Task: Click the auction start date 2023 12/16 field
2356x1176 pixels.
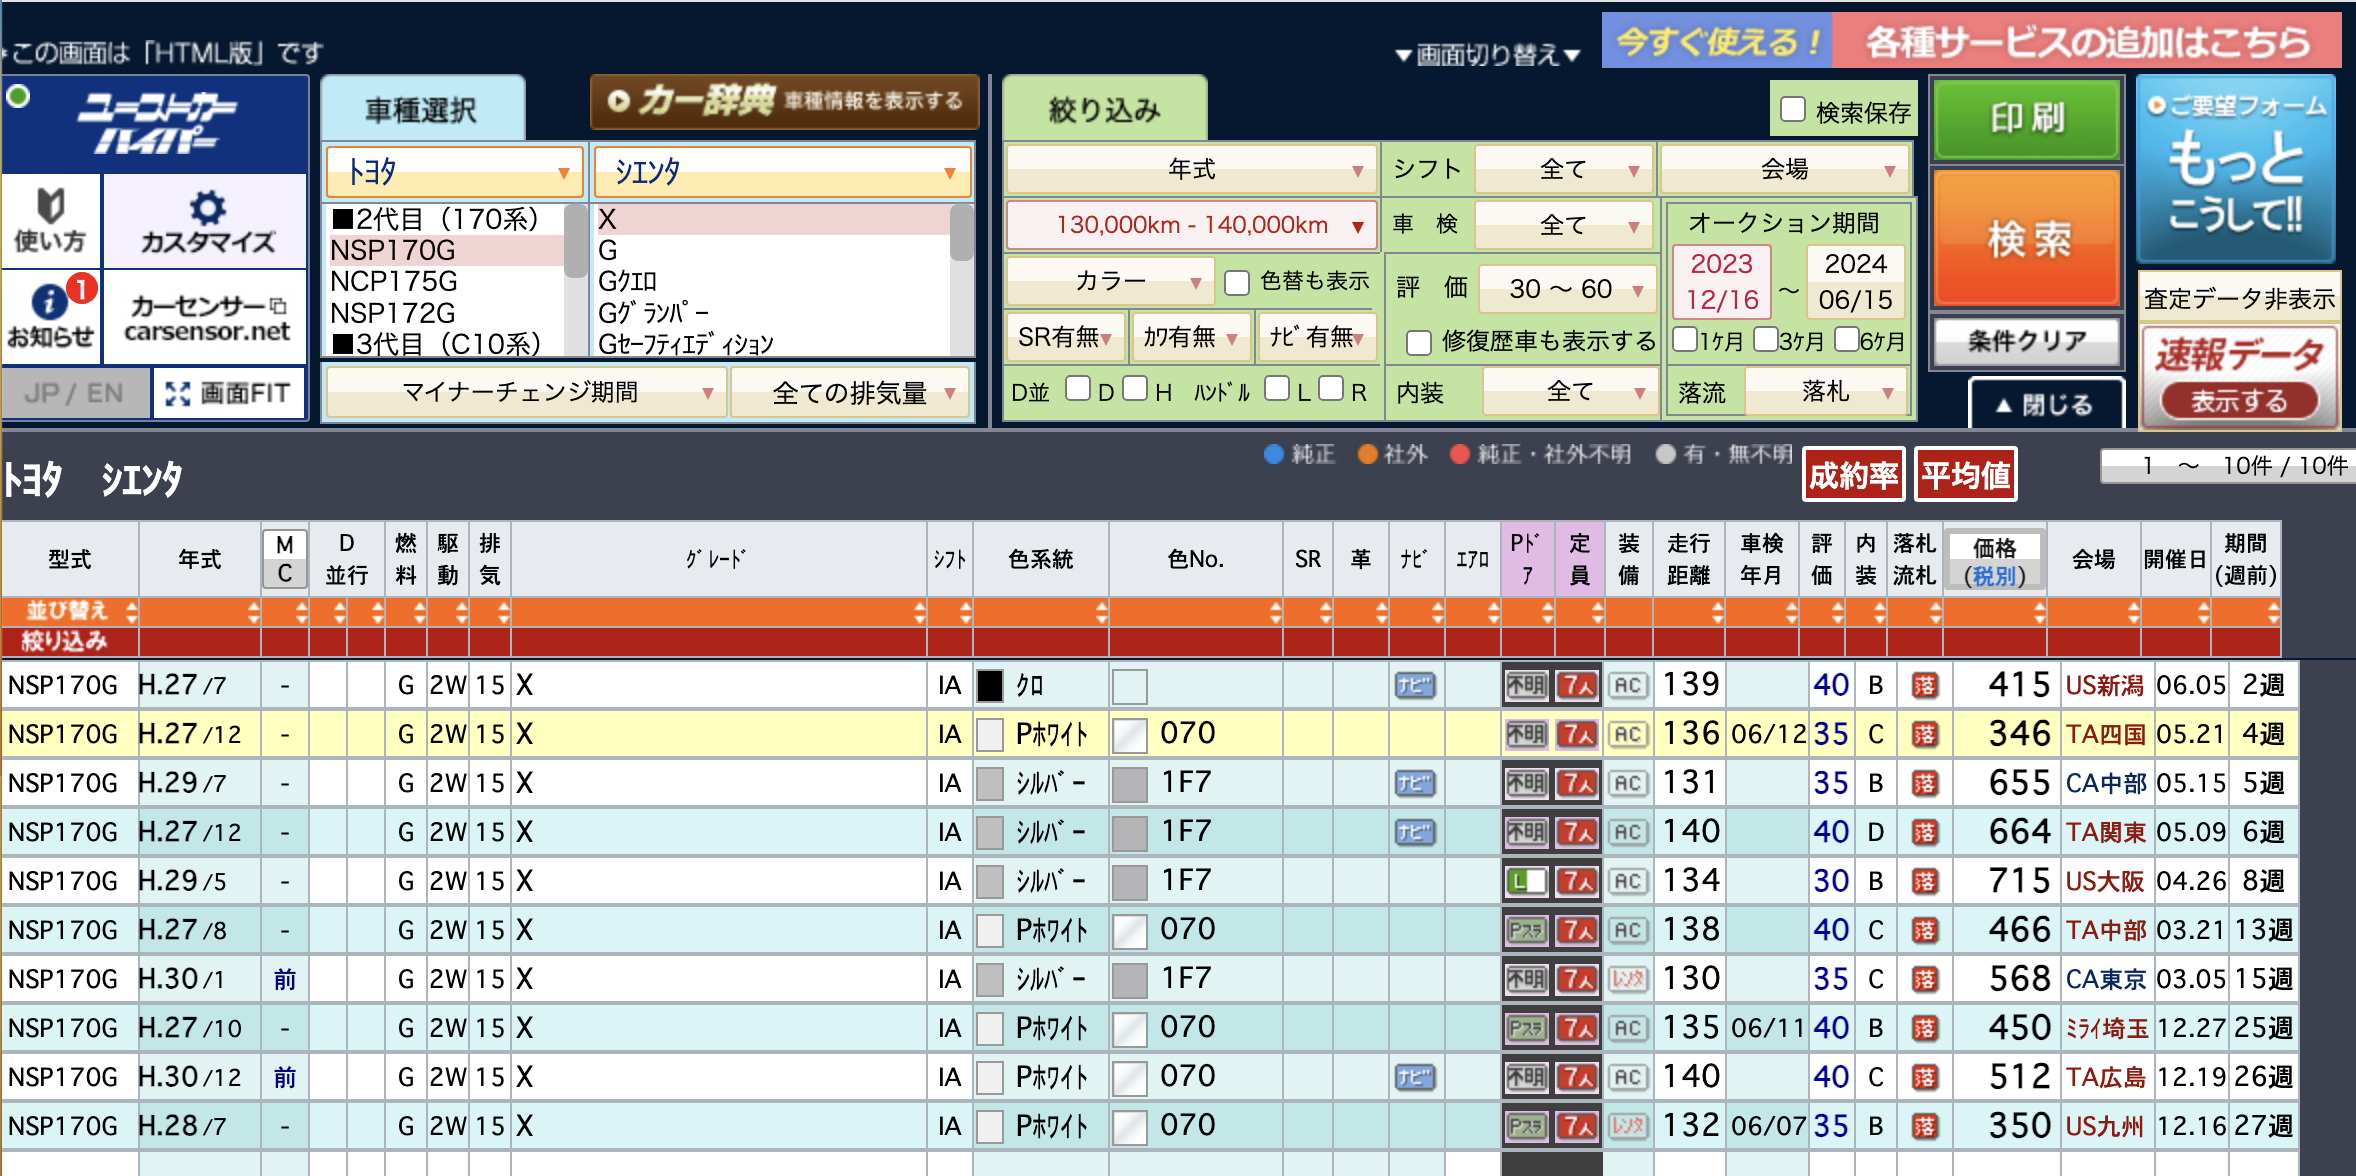Action: pos(1721,282)
